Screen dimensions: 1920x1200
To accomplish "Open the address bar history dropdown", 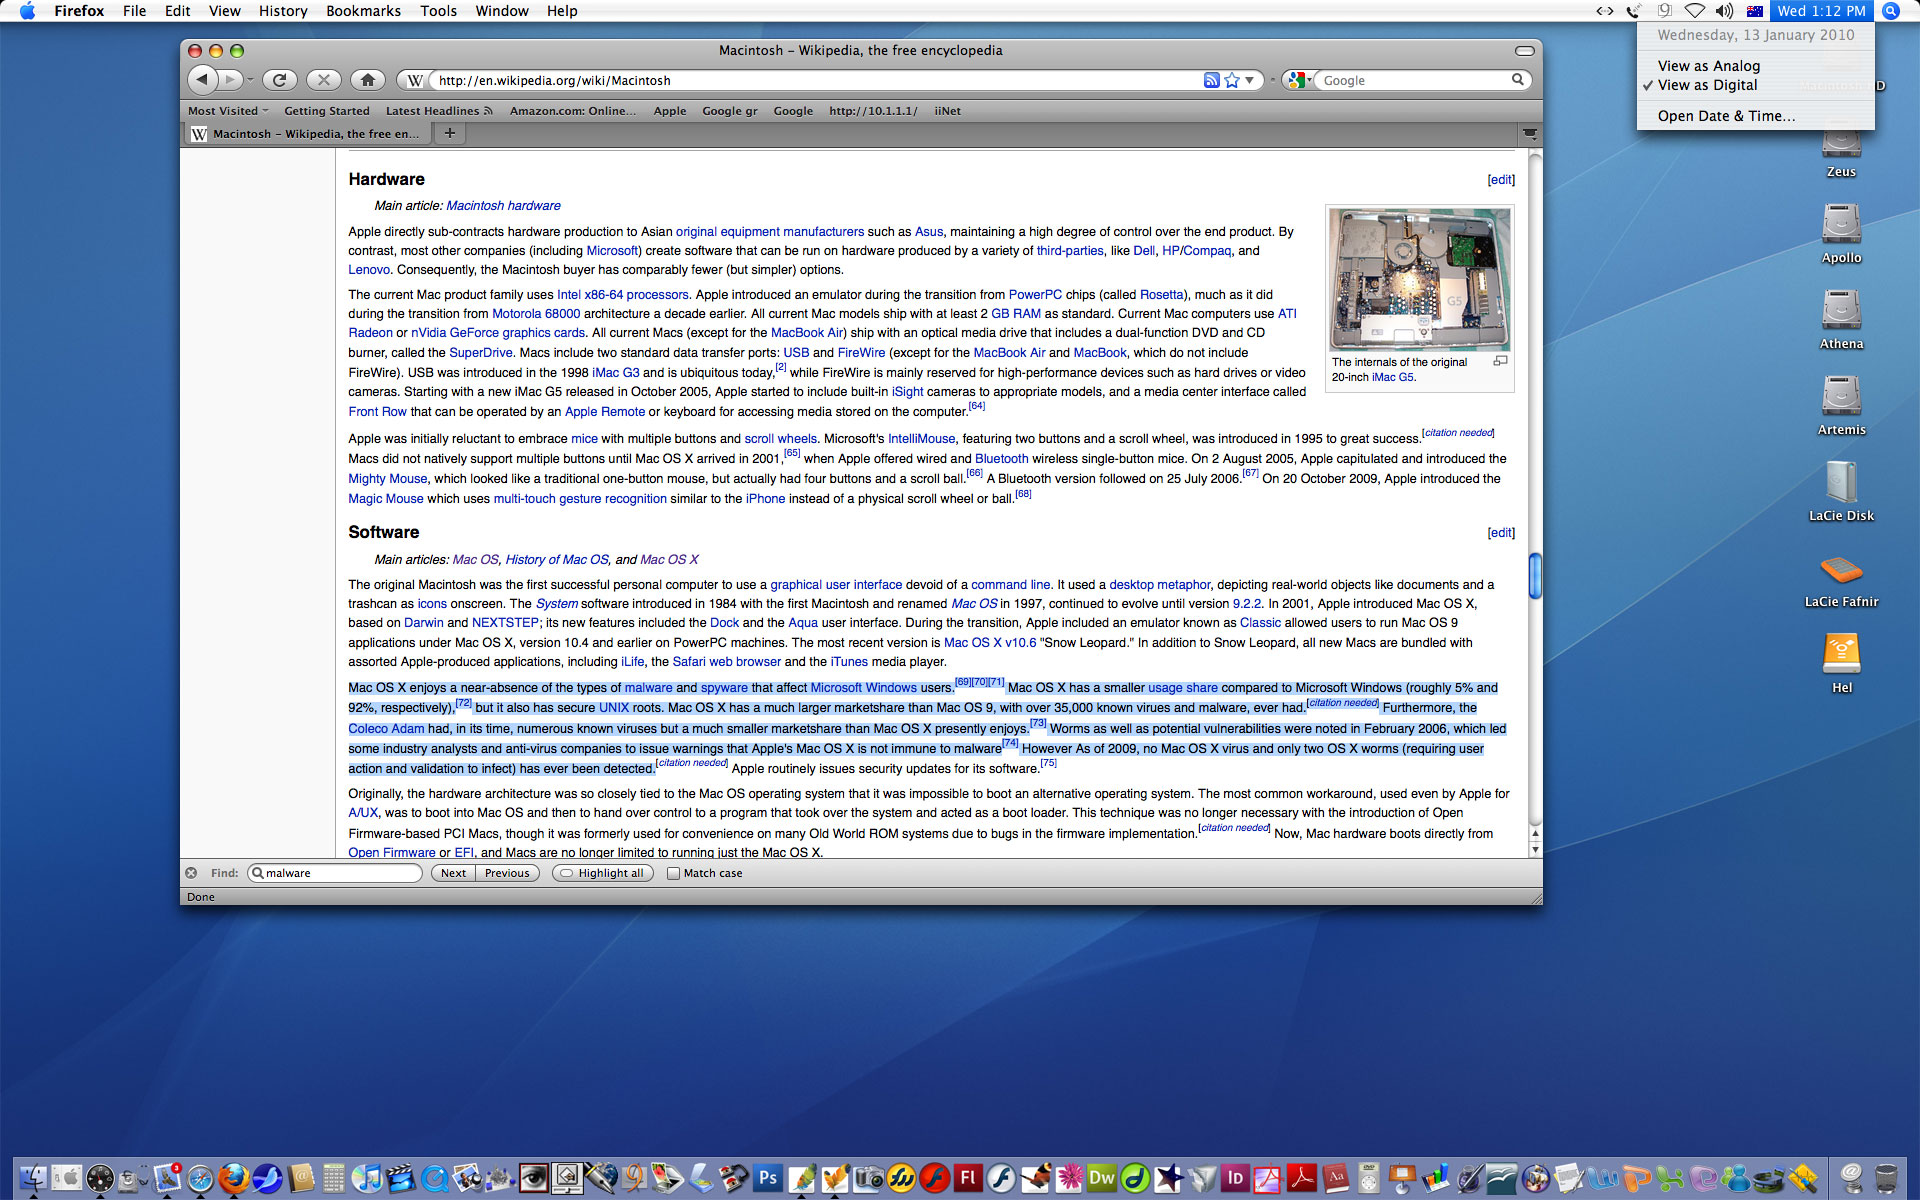I will click(1249, 80).
